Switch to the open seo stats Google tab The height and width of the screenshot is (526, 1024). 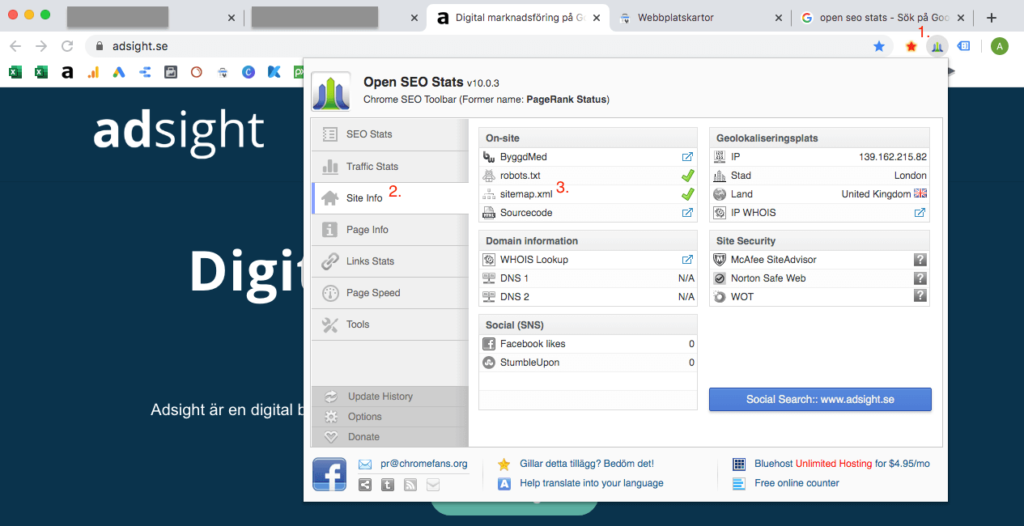[x=885, y=18]
